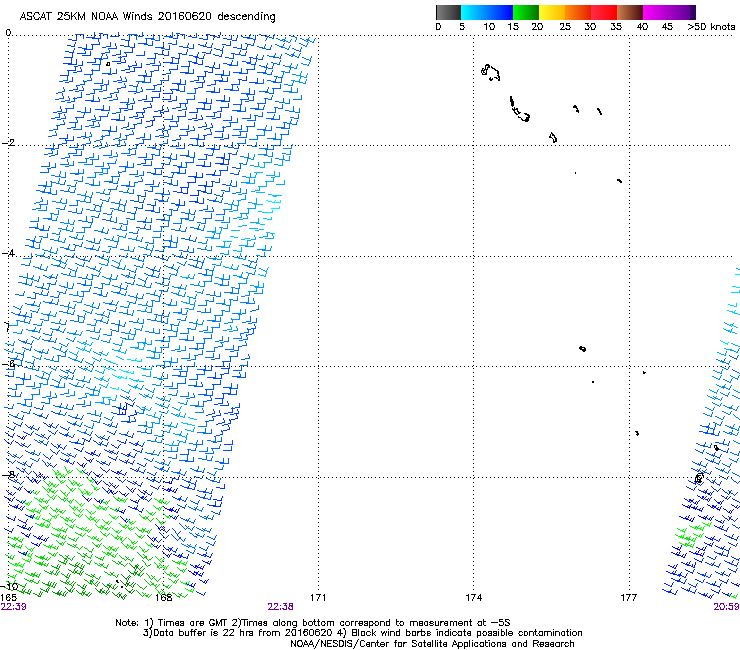Viewport: 740px width, 650px height.
Task: Click the gray 0-5 knots color segment
Action: [448, 12]
